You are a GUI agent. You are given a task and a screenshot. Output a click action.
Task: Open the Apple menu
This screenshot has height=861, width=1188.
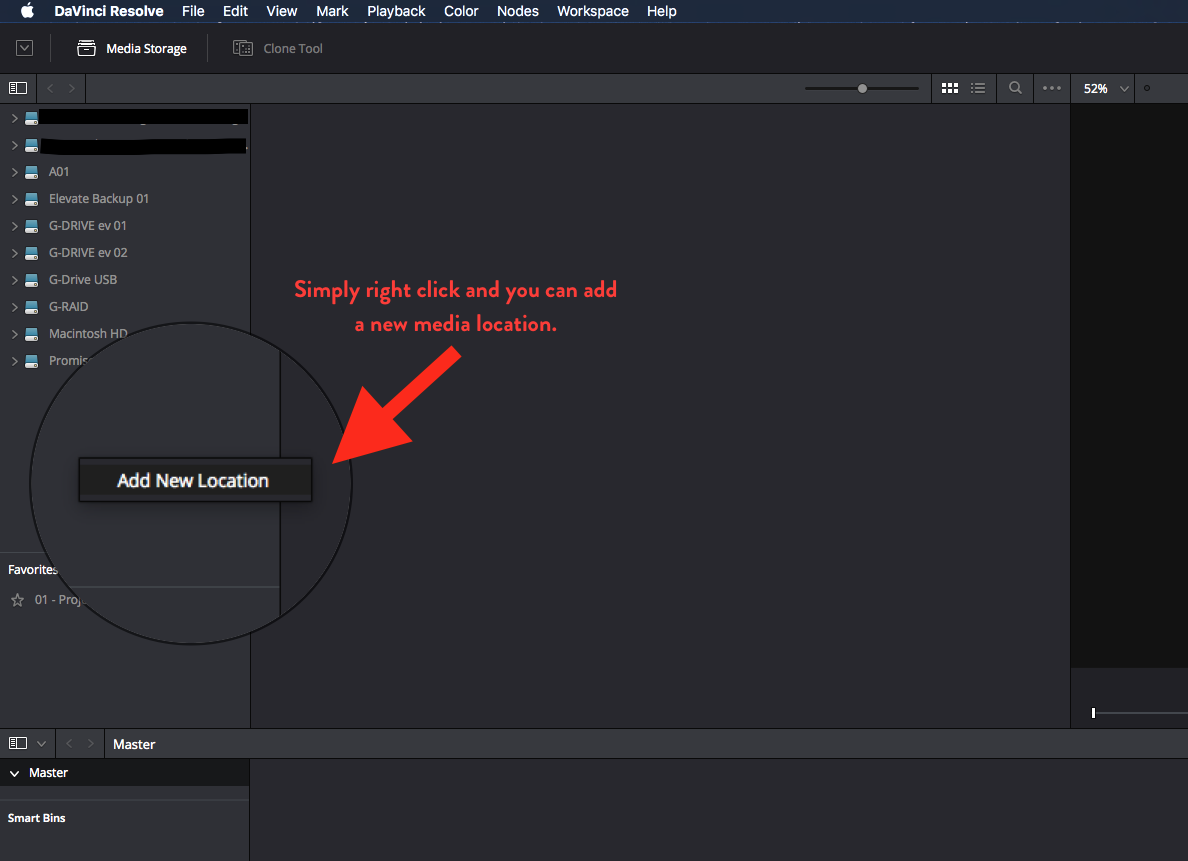click(27, 11)
